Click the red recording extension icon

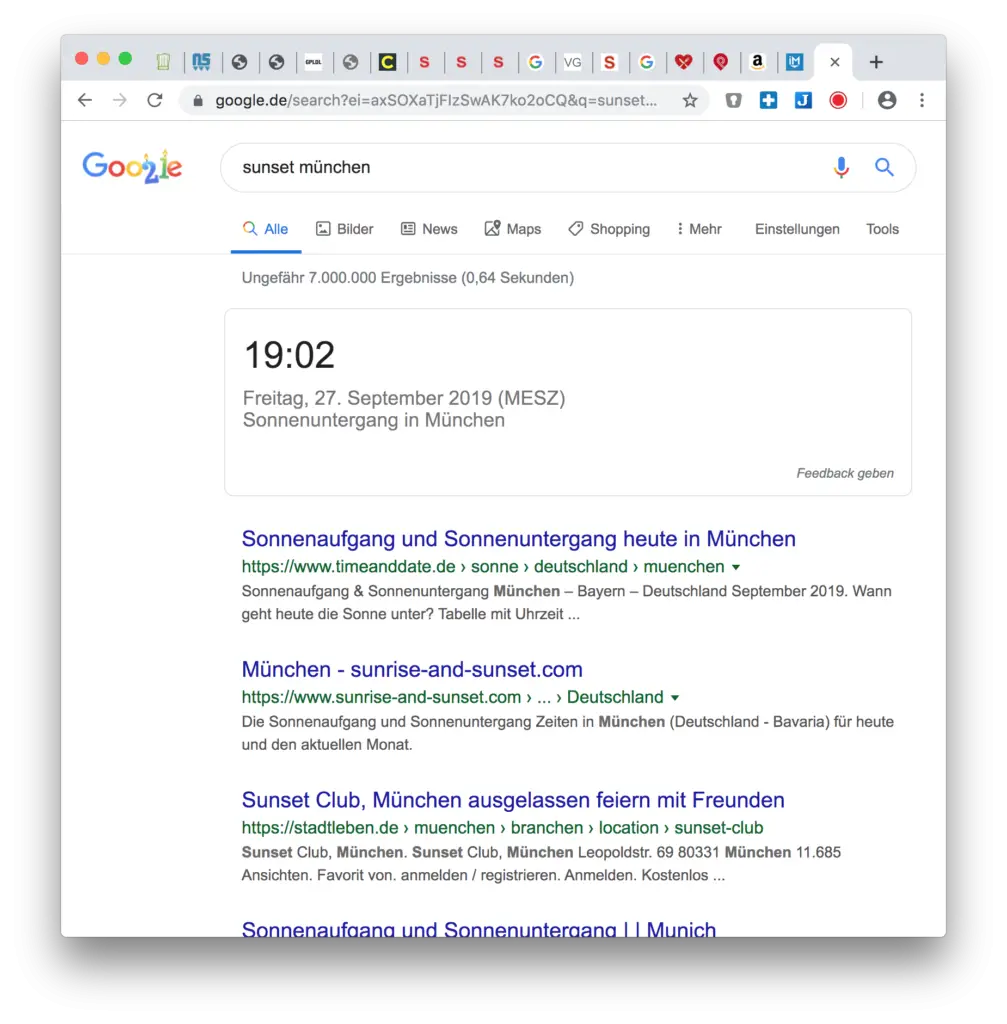[838, 100]
